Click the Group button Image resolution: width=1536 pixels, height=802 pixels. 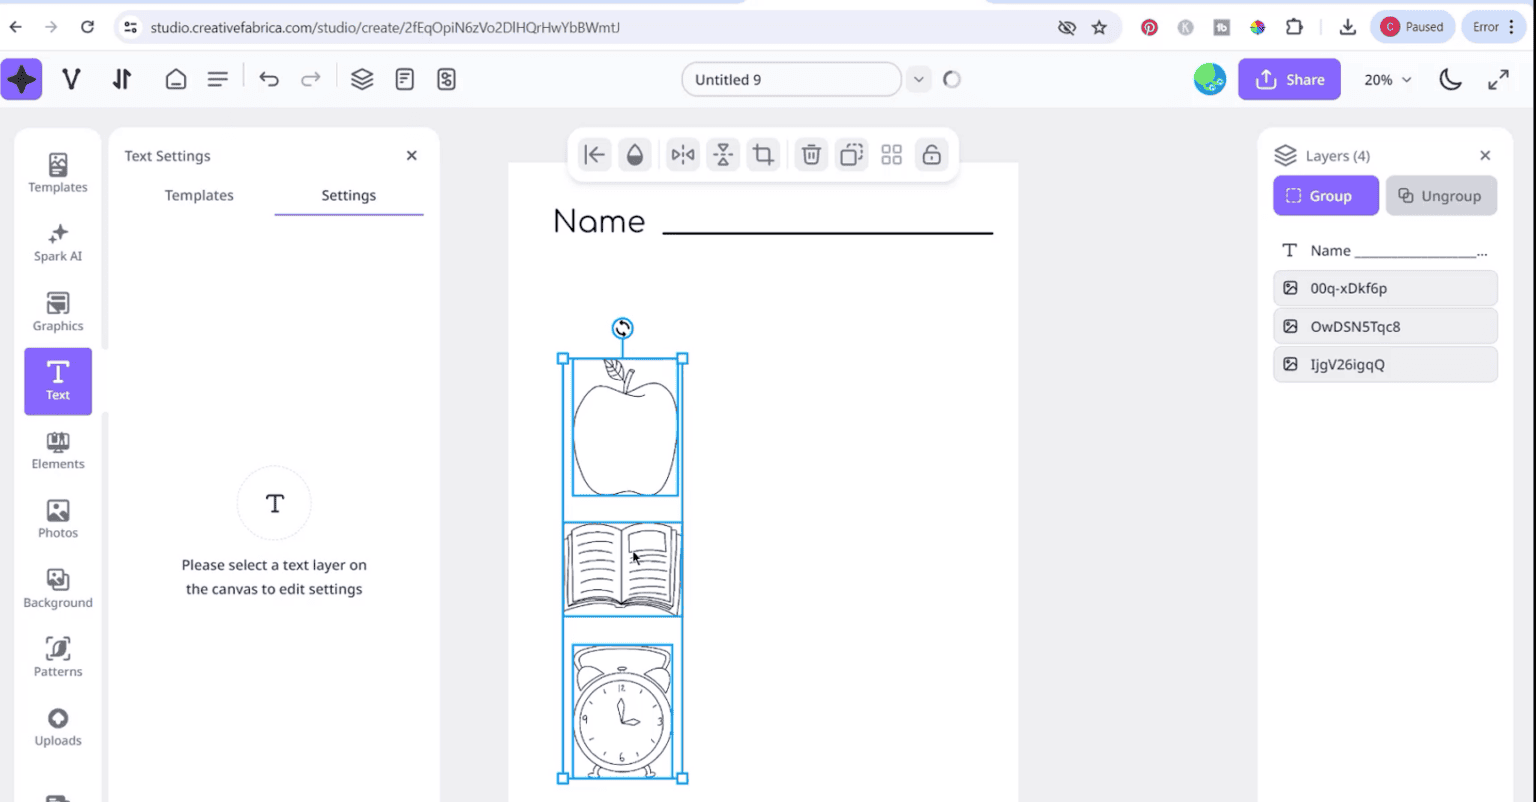coord(1325,196)
